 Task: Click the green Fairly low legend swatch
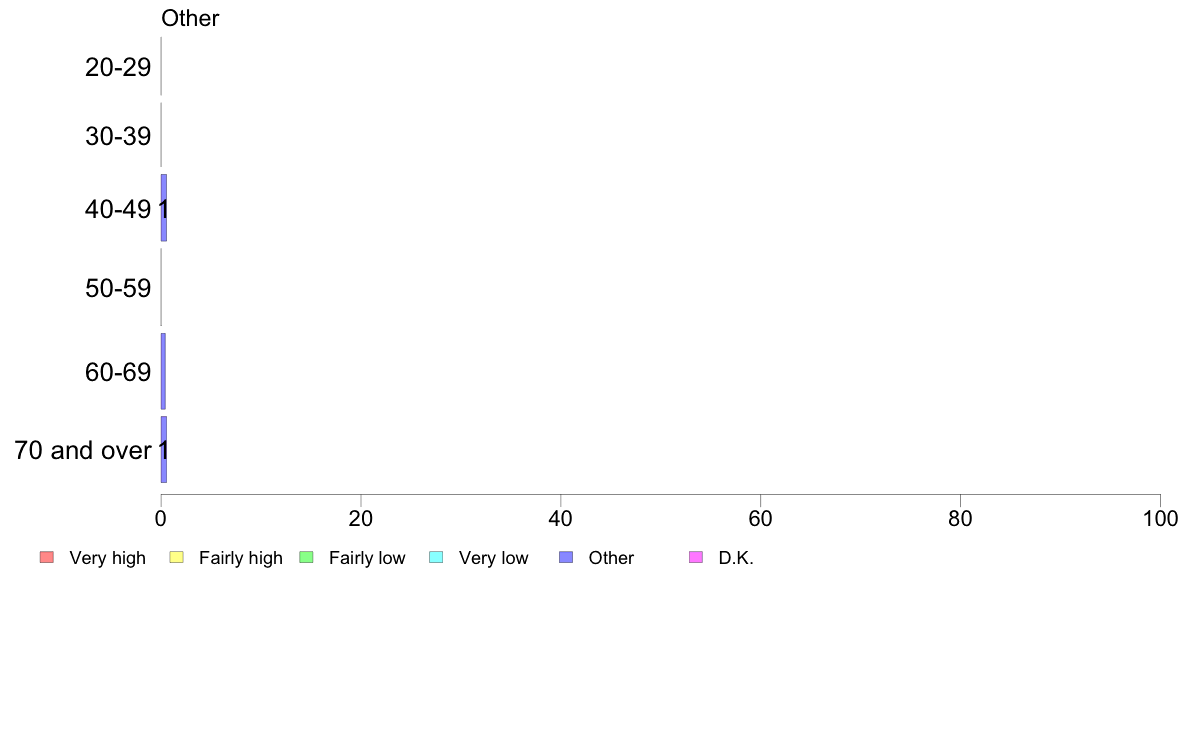[306, 557]
